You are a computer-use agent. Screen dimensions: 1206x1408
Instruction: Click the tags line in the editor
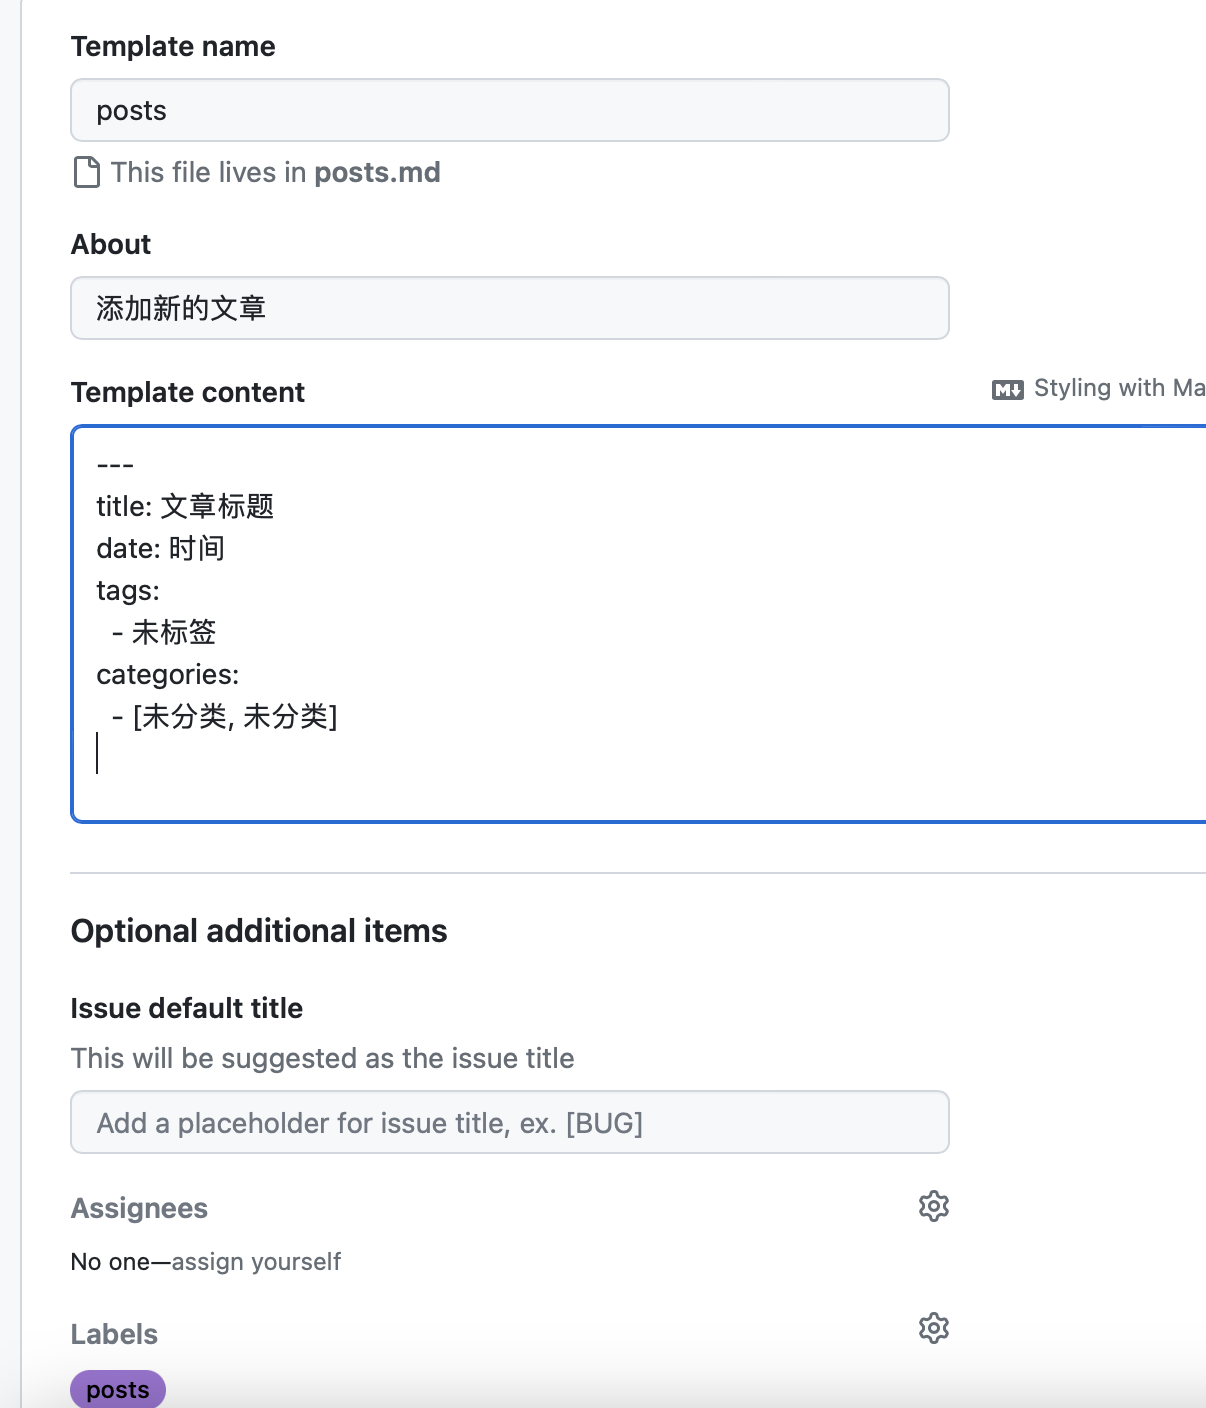coord(127,590)
